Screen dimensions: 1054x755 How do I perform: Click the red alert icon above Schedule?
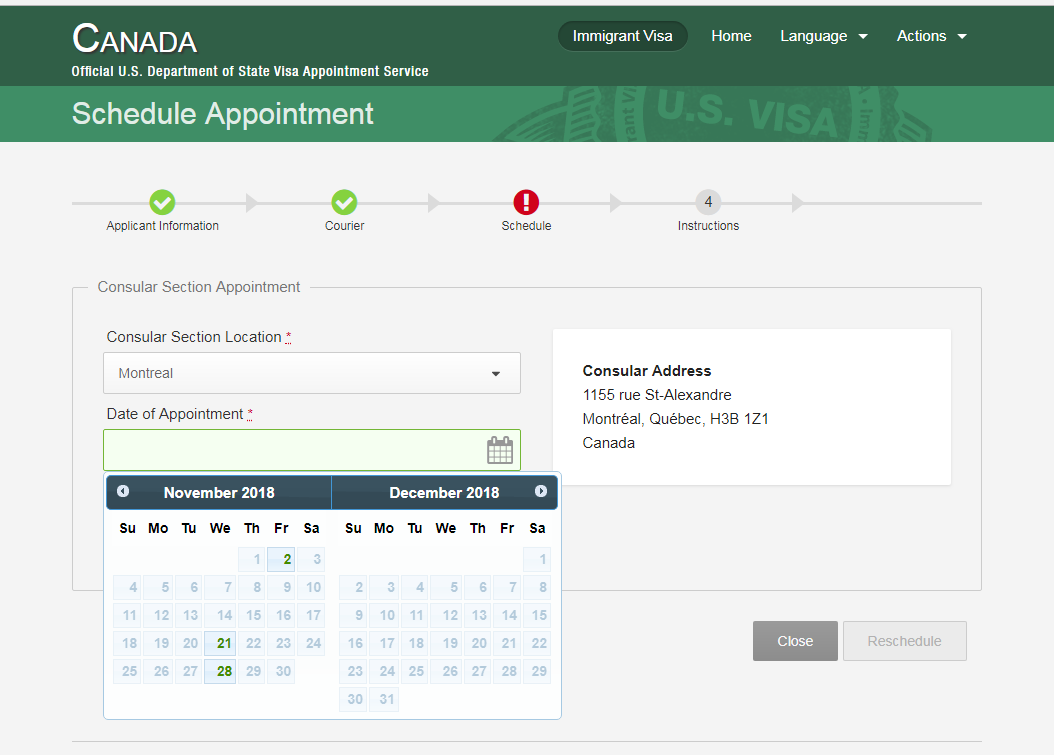click(x=526, y=202)
